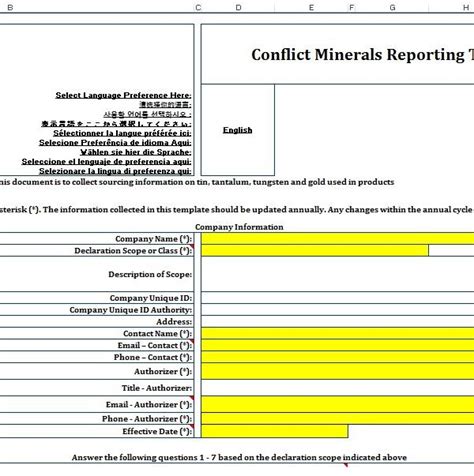The image size is (474, 476).
Task: Select column D header
Action: (238, 7)
